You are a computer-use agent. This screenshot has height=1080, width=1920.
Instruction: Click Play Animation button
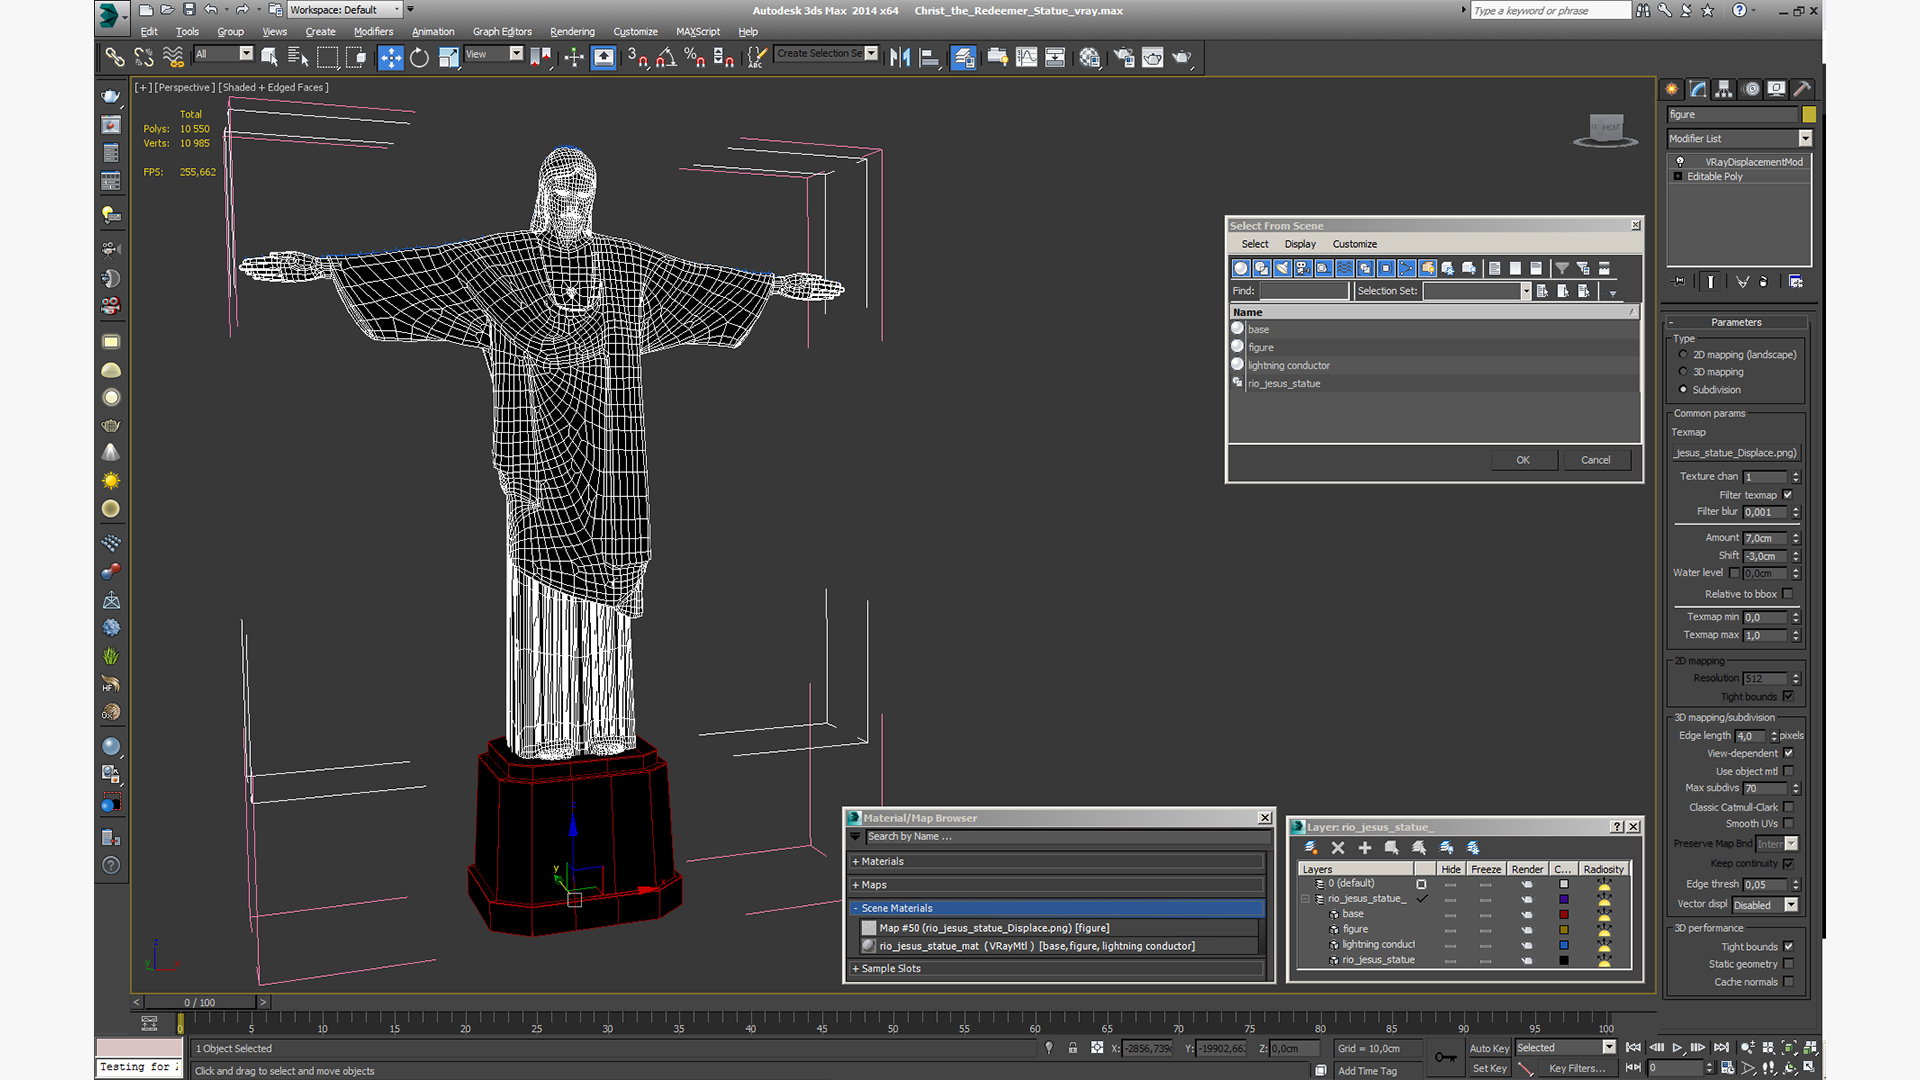point(1677,1047)
